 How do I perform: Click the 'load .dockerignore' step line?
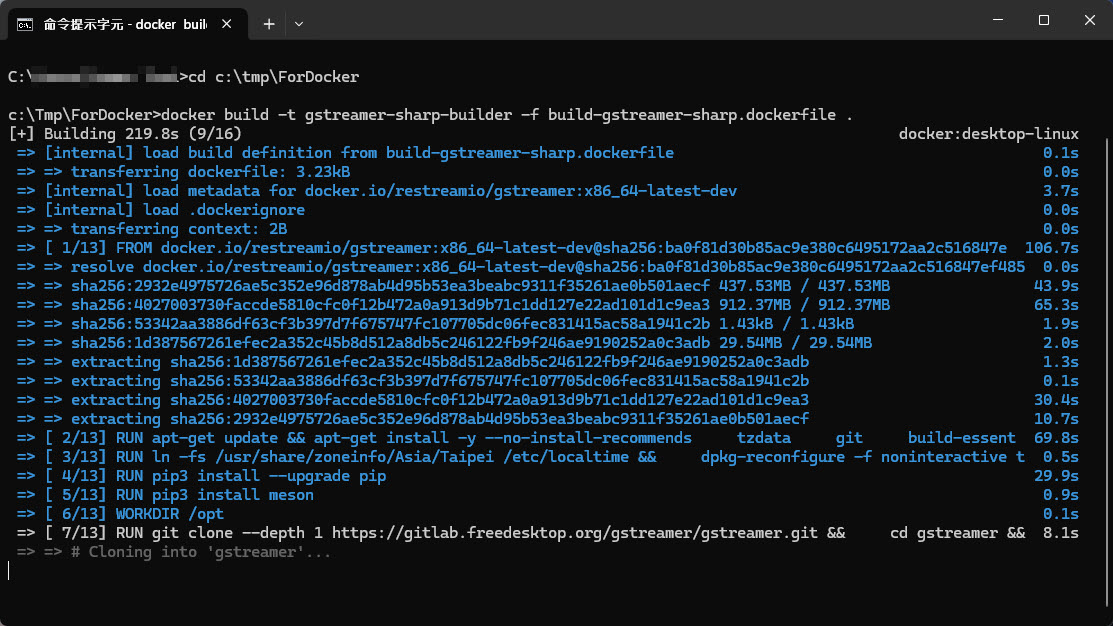[x=175, y=210]
